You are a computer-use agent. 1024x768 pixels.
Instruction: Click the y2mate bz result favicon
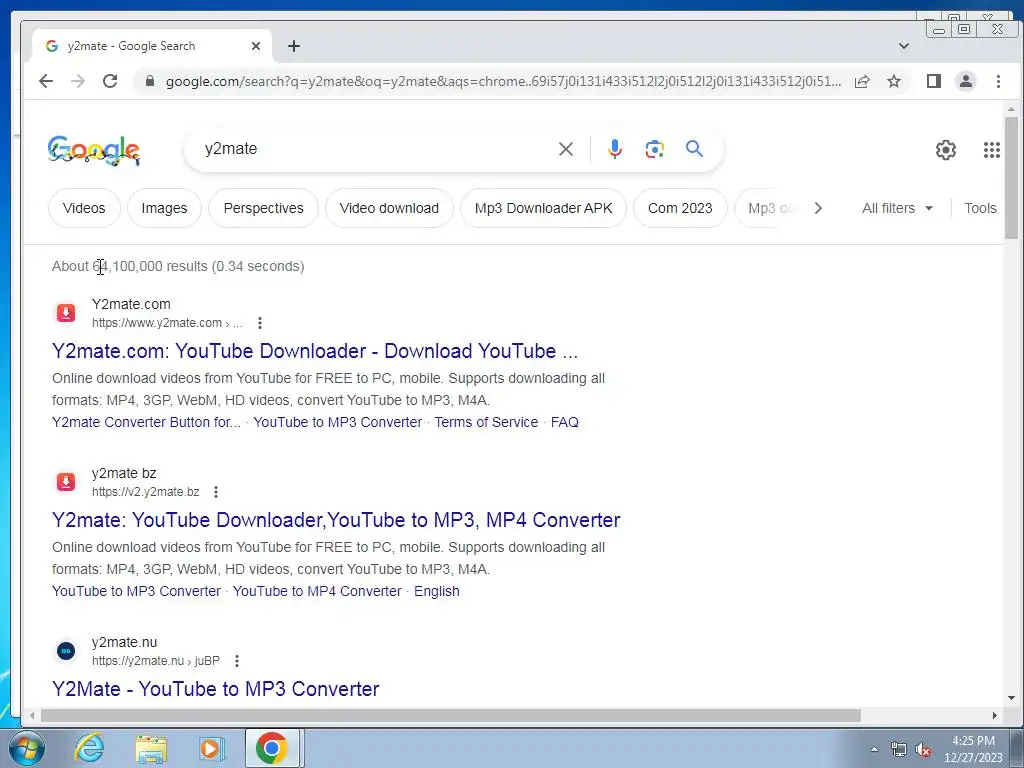(x=65, y=482)
